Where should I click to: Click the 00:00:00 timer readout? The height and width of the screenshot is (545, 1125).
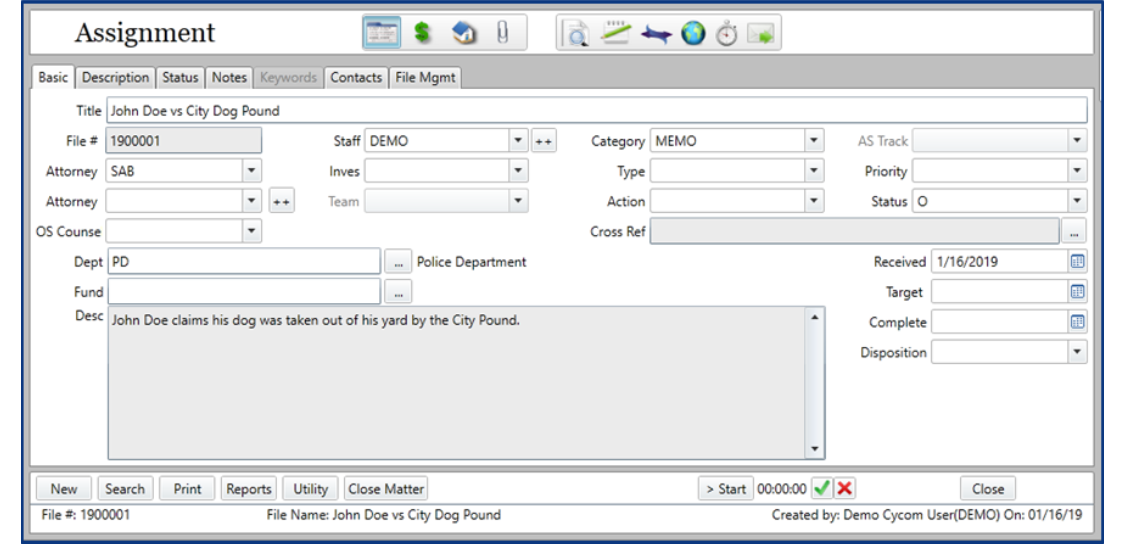(782, 489)
